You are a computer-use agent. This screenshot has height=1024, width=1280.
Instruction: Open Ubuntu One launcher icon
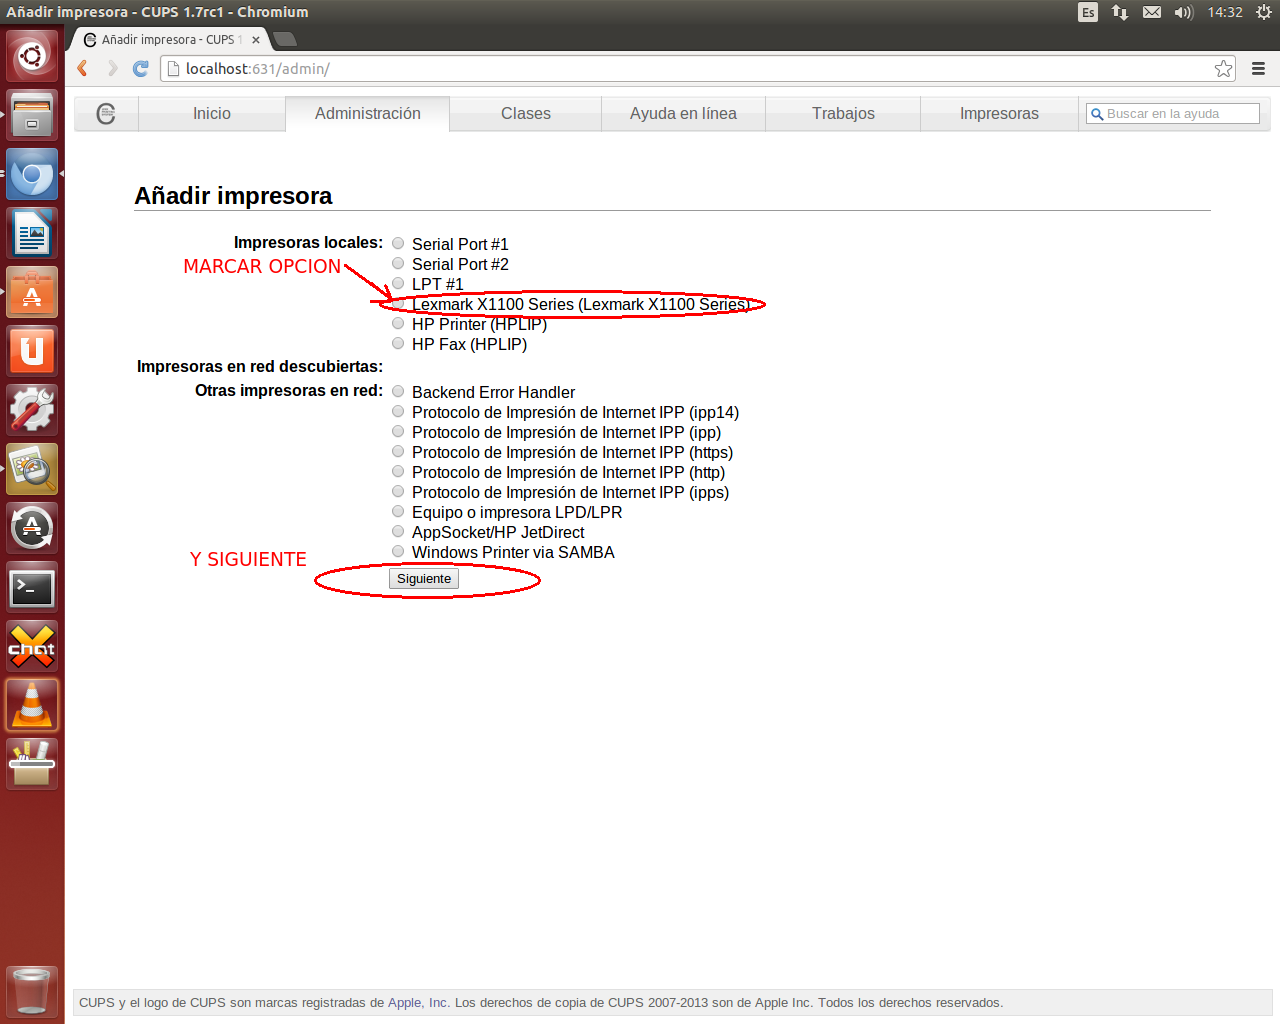tap(32, 351)
